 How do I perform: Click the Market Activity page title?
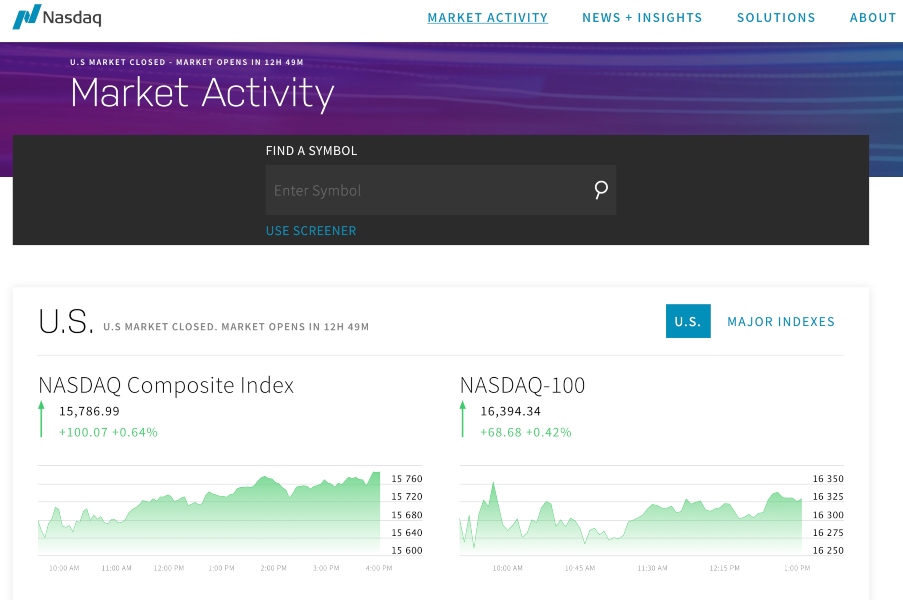click(202, 93)
